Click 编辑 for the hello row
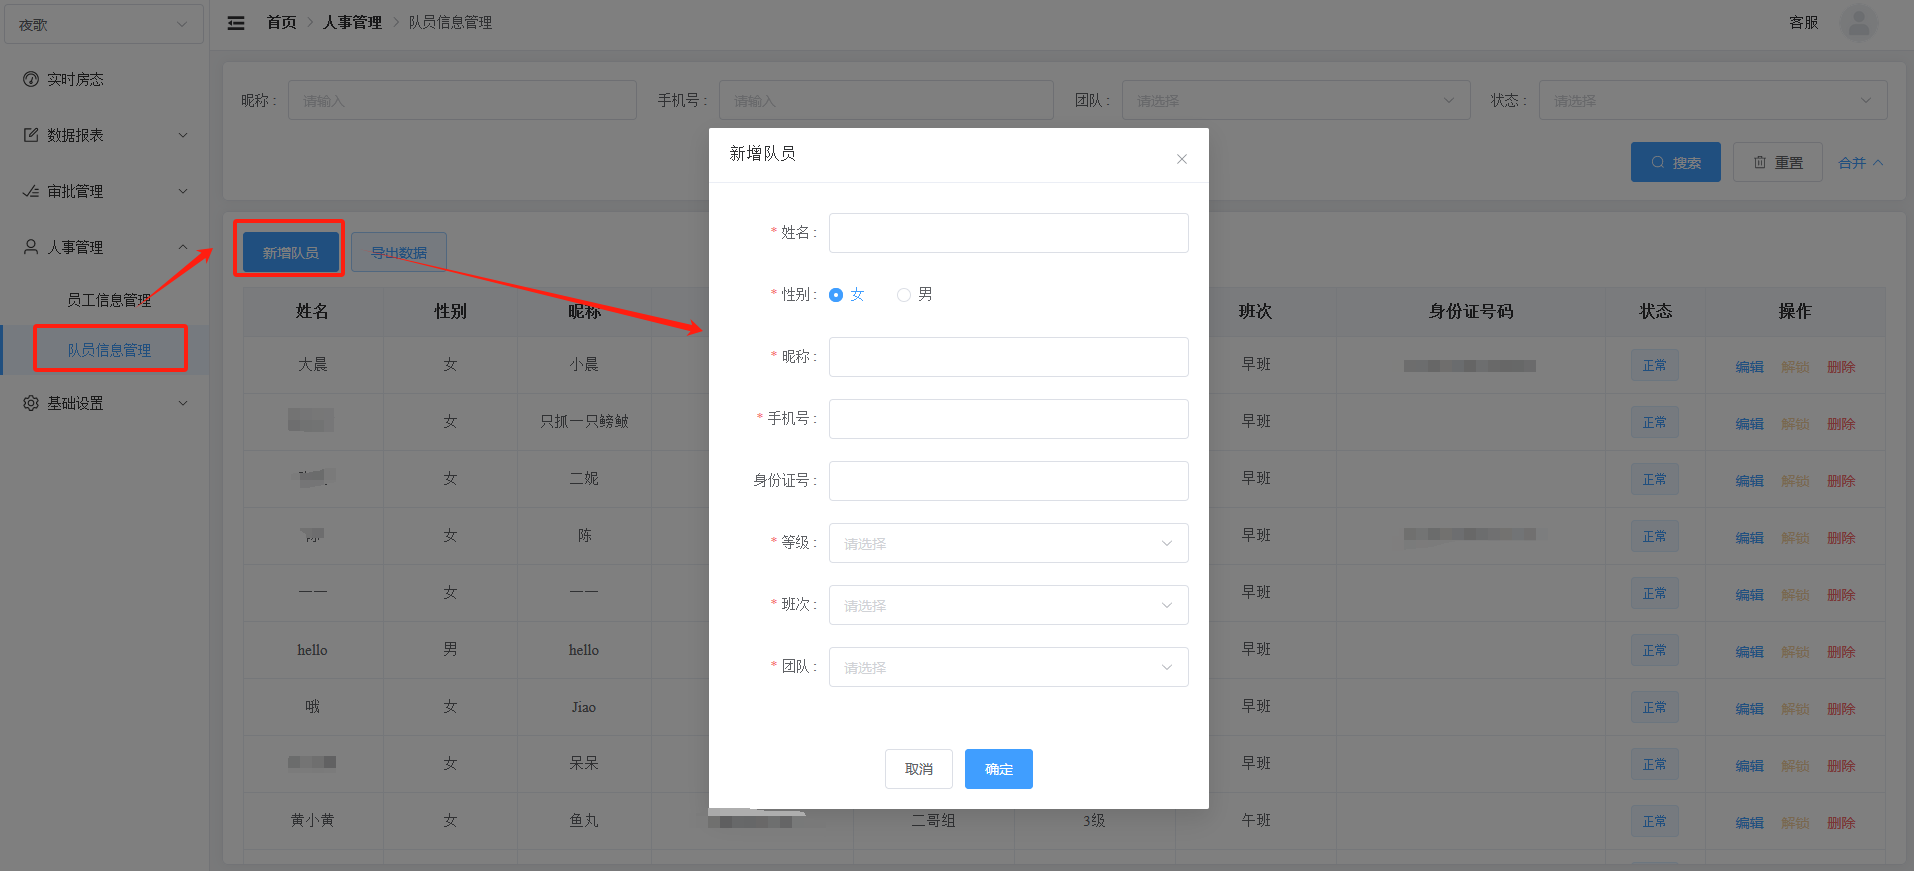Screen dimensions: 1914x871 click(1749, 652)
